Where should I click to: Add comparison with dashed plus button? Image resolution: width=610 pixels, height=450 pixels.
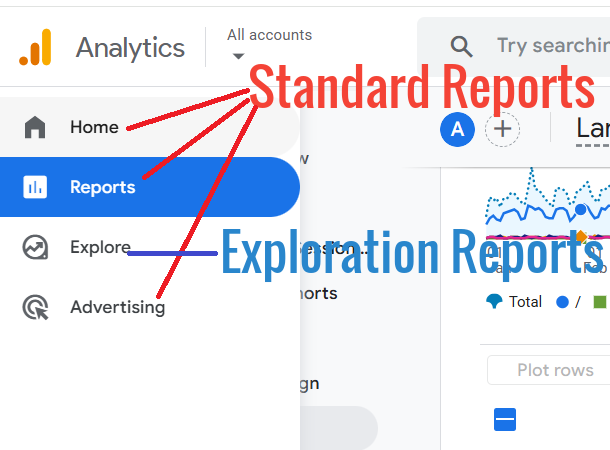[x=502, y=129]
